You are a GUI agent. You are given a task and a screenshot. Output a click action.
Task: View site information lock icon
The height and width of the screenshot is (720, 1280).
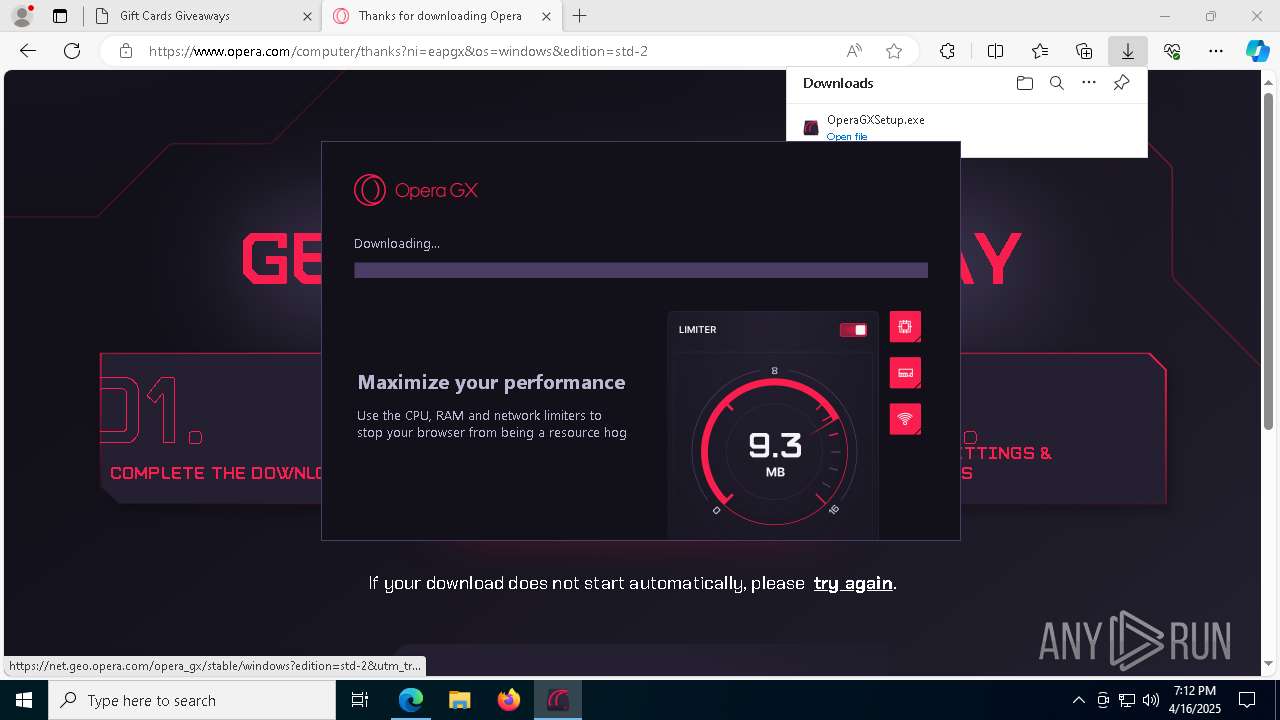point(126,51)
